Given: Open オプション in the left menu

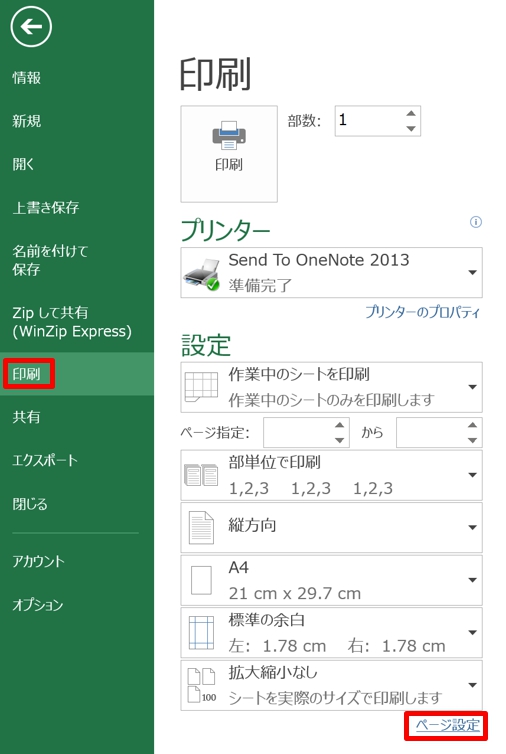Looking at the screenshot, I should [38, 604].
